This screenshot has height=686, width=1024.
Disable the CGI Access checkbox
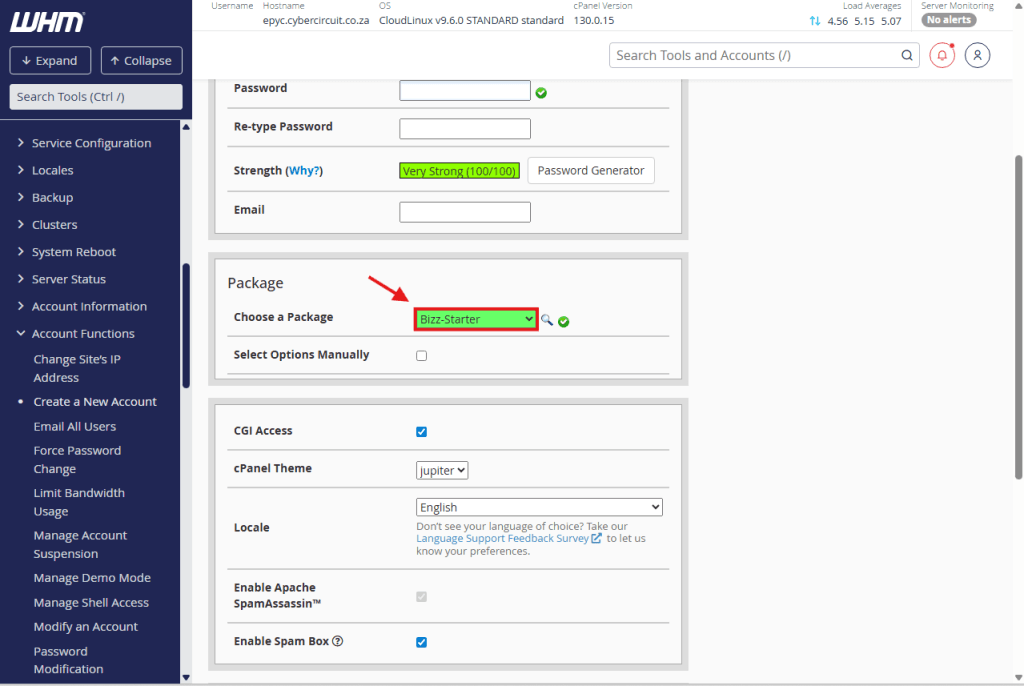click(421, 432)
